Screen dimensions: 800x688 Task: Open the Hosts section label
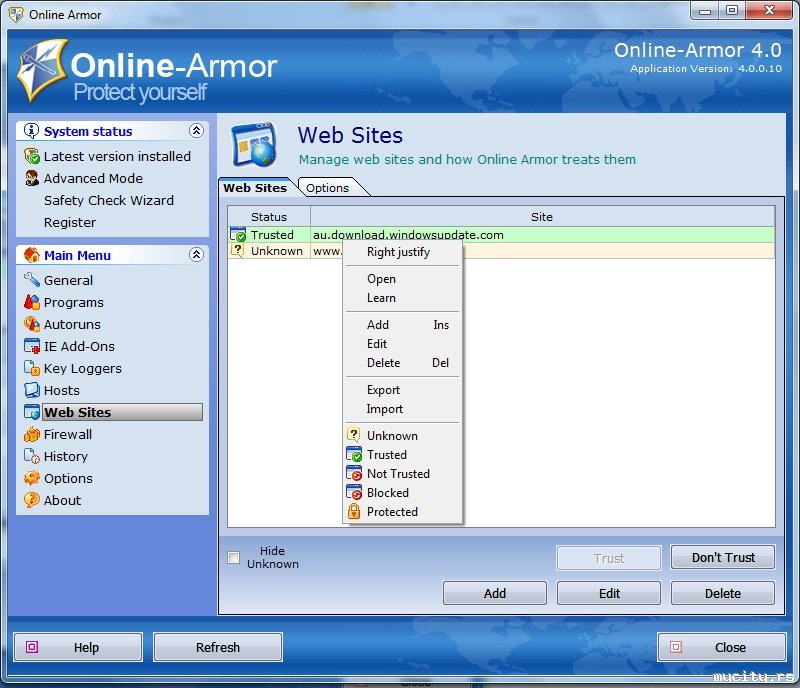(x=62, y=390)
